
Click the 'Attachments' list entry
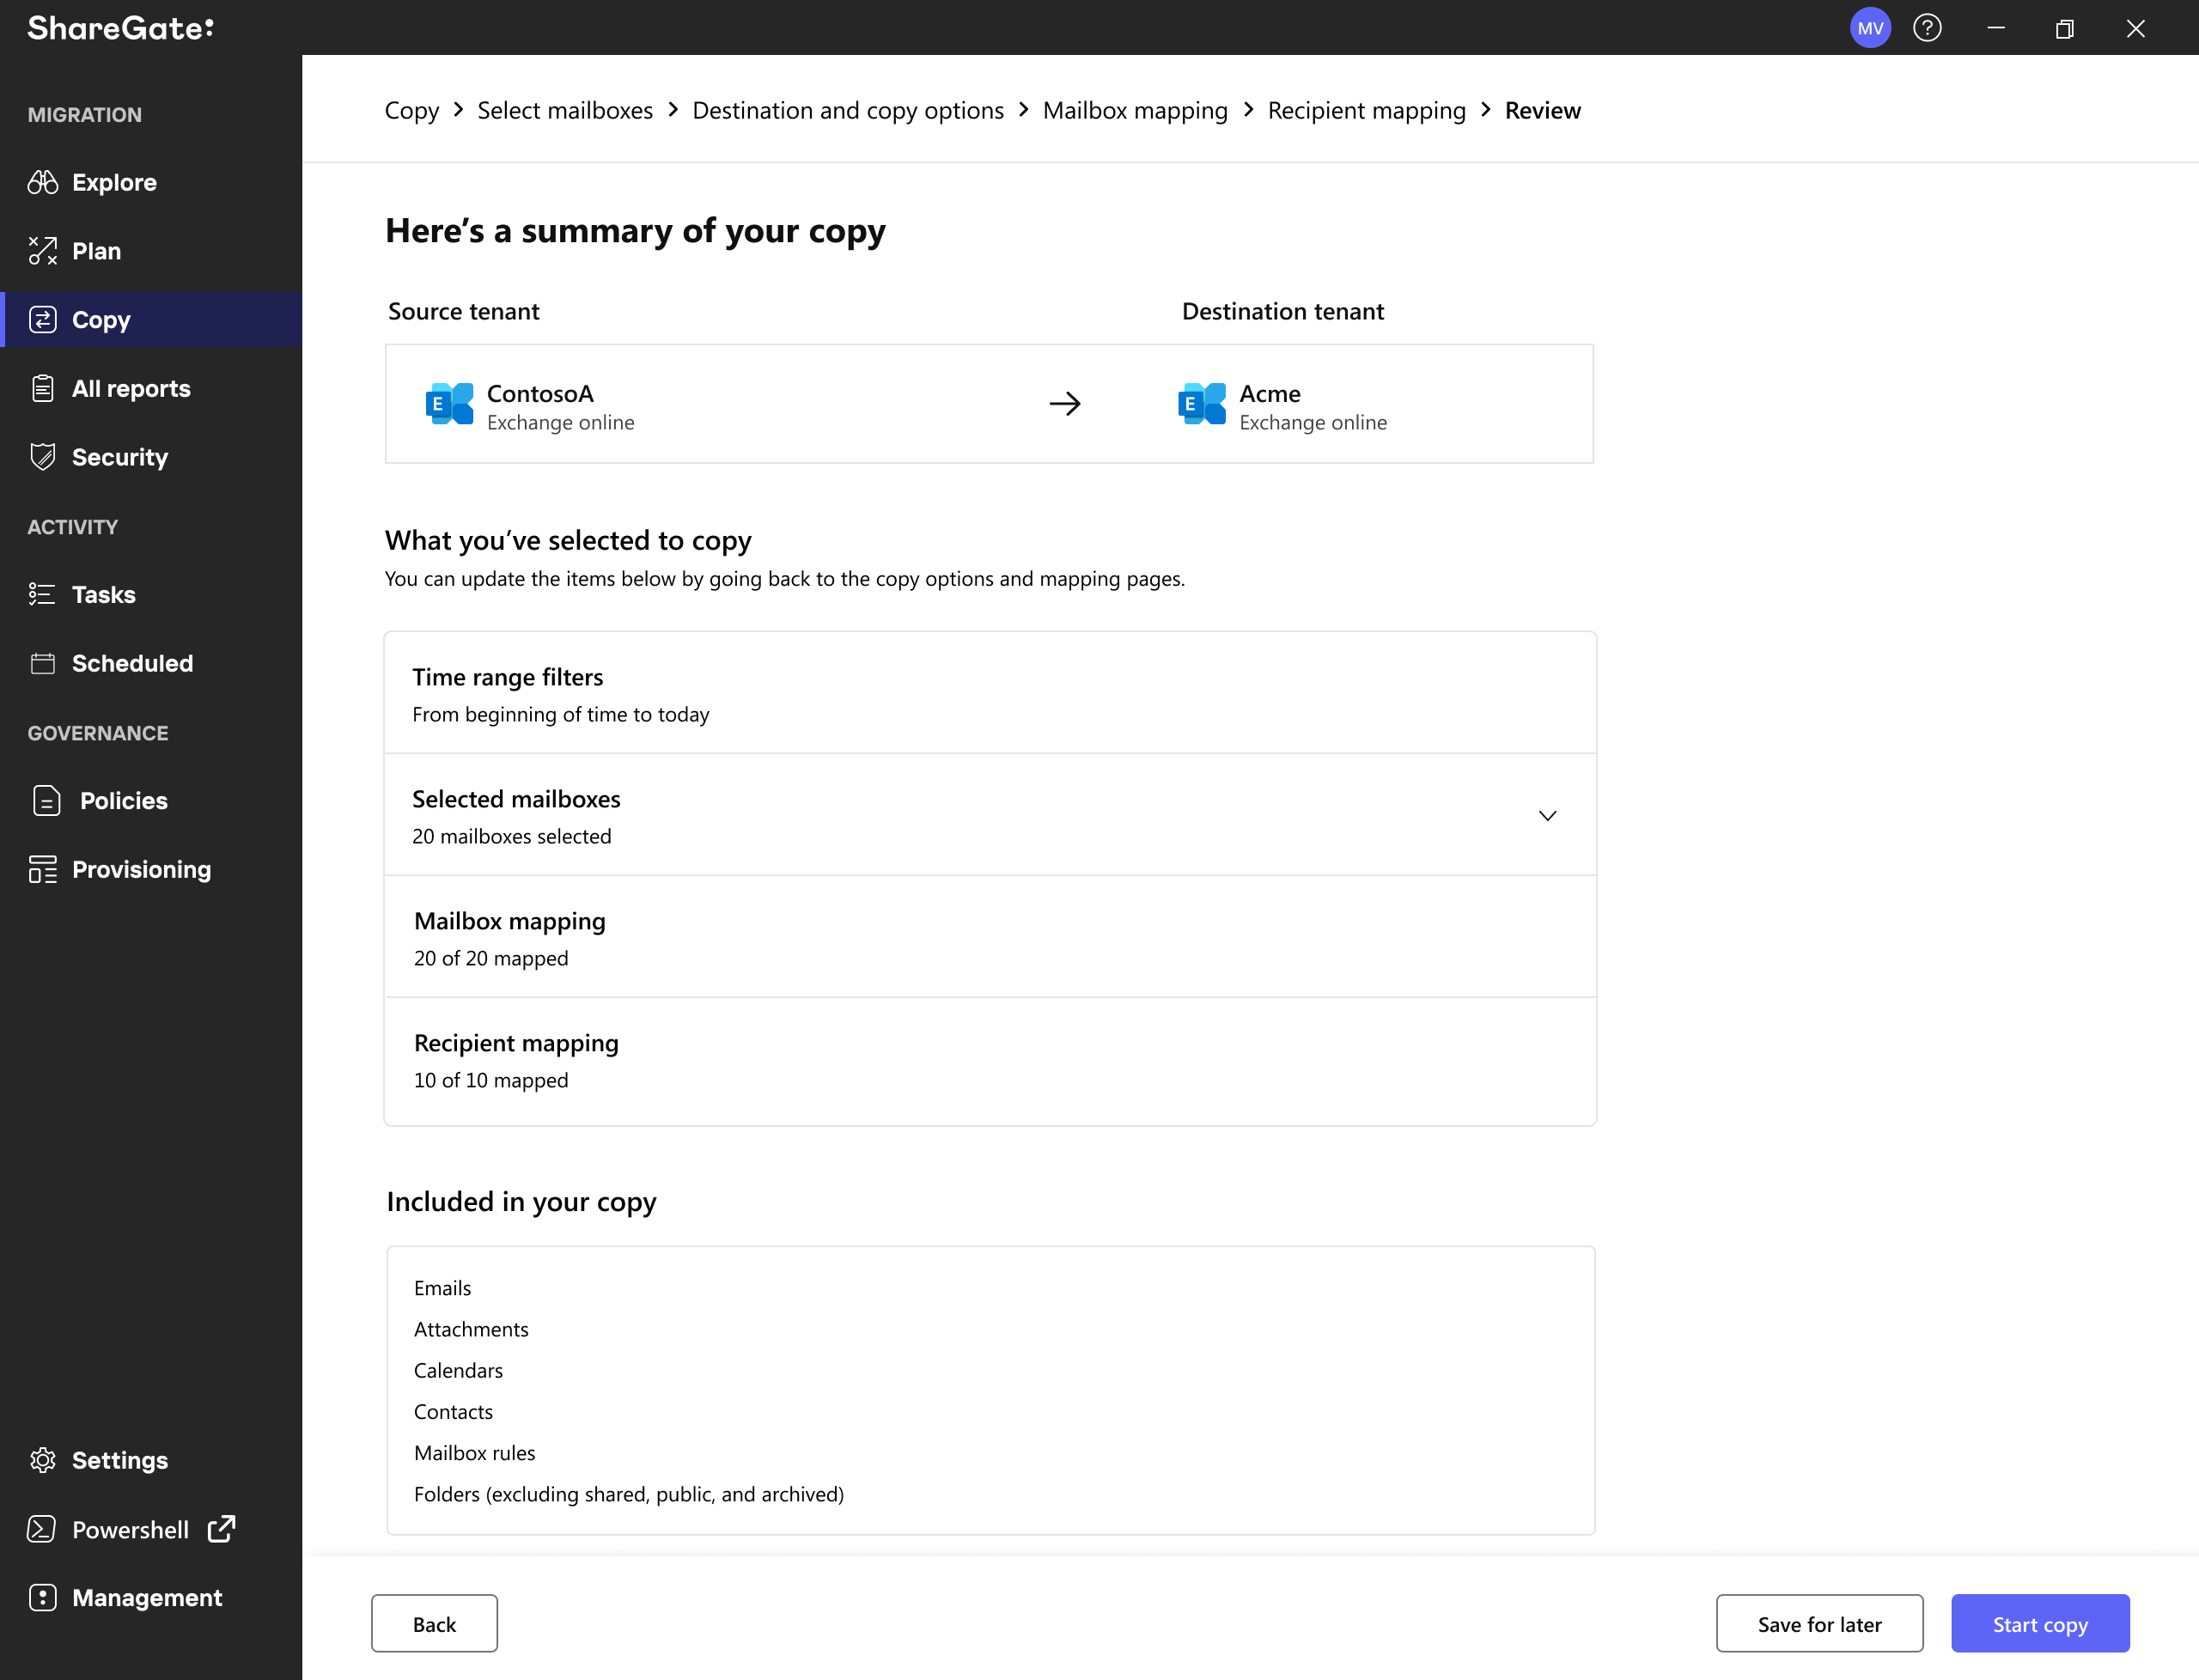point(471,1329)
